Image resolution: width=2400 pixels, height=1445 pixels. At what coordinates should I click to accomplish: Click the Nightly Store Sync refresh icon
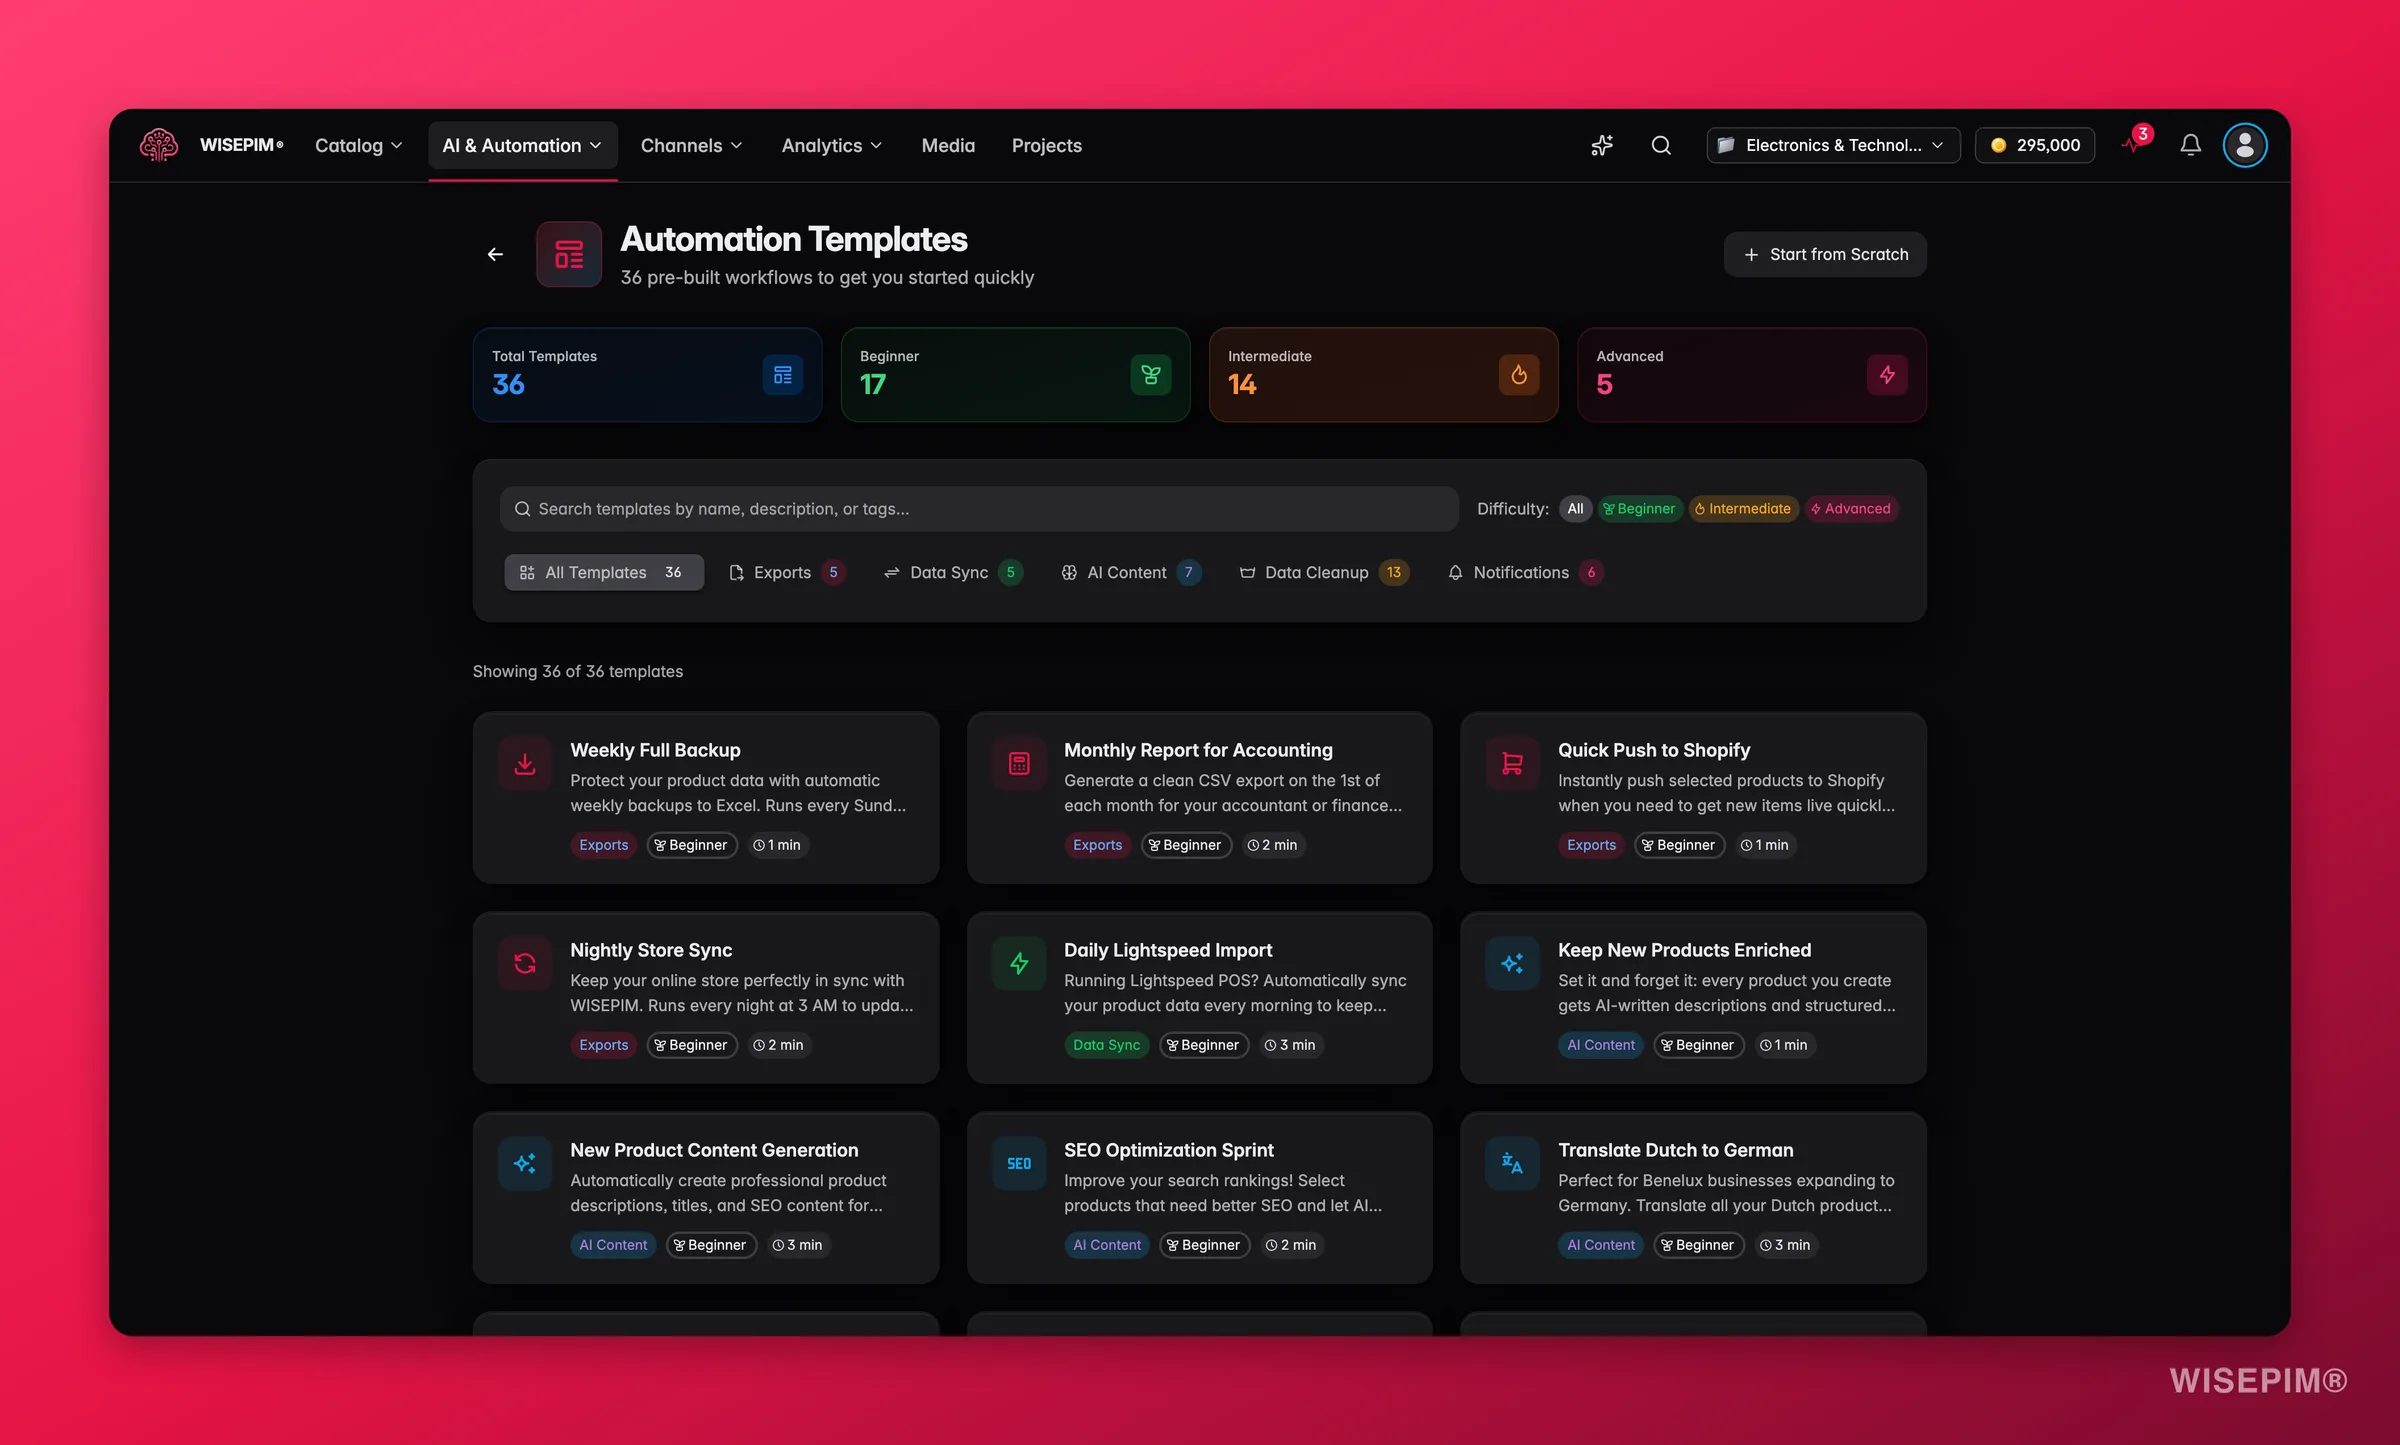point(525,964)
